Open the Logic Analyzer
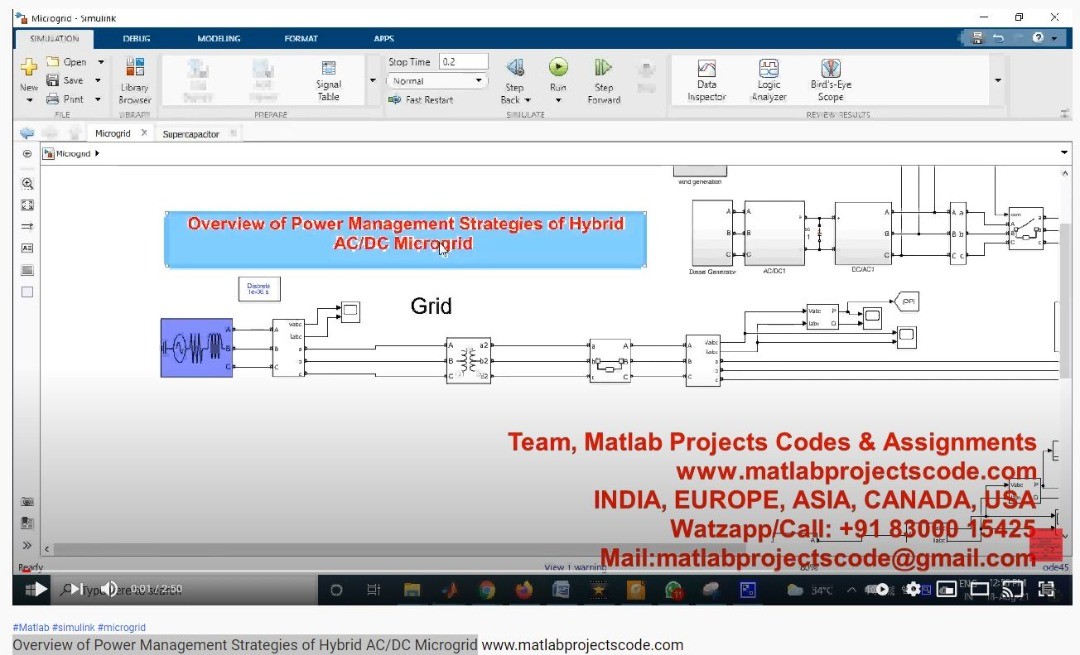The height and width of the screenshot is (655, 1080). [x=769, y=81]
